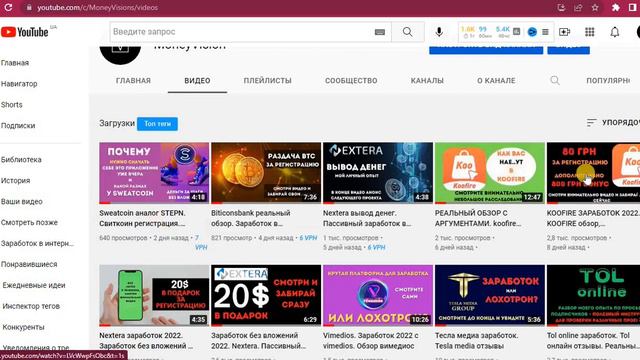Open the СООБЩЕСТВО tab
The width and height of the screenshot is (640, 360).
(x=351, y=80)
